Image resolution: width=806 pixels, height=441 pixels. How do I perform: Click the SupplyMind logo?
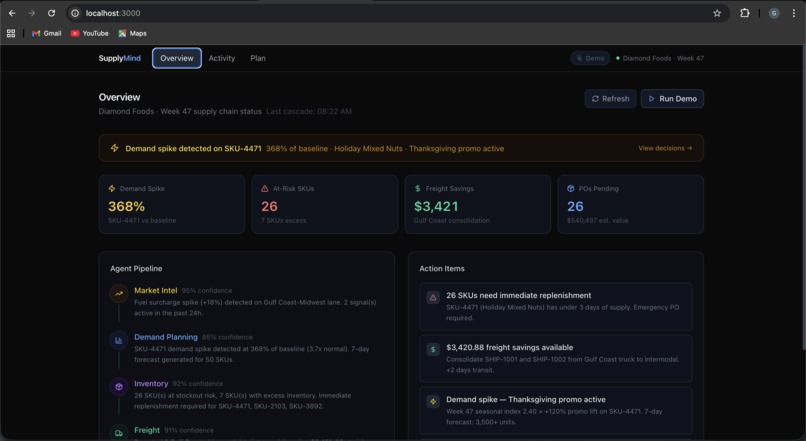pyautogui.click(x=120, y=58)
